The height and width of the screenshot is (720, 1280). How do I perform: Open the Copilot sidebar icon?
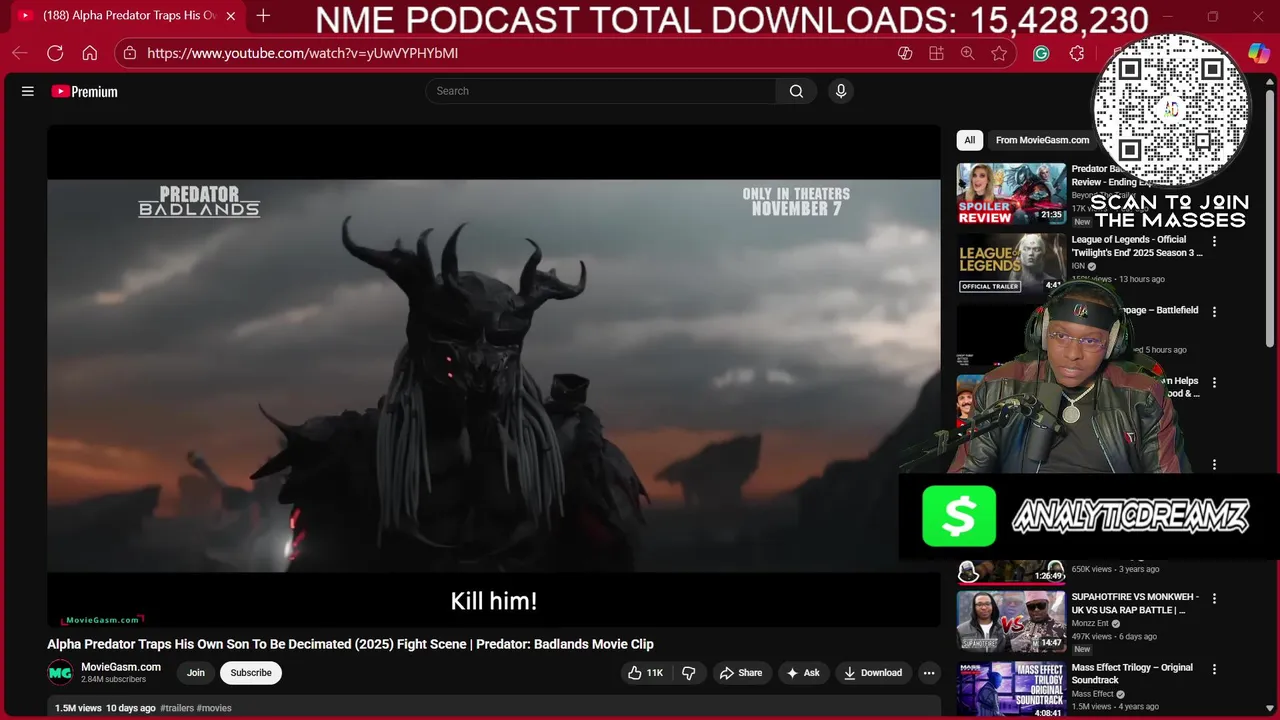1259,53
